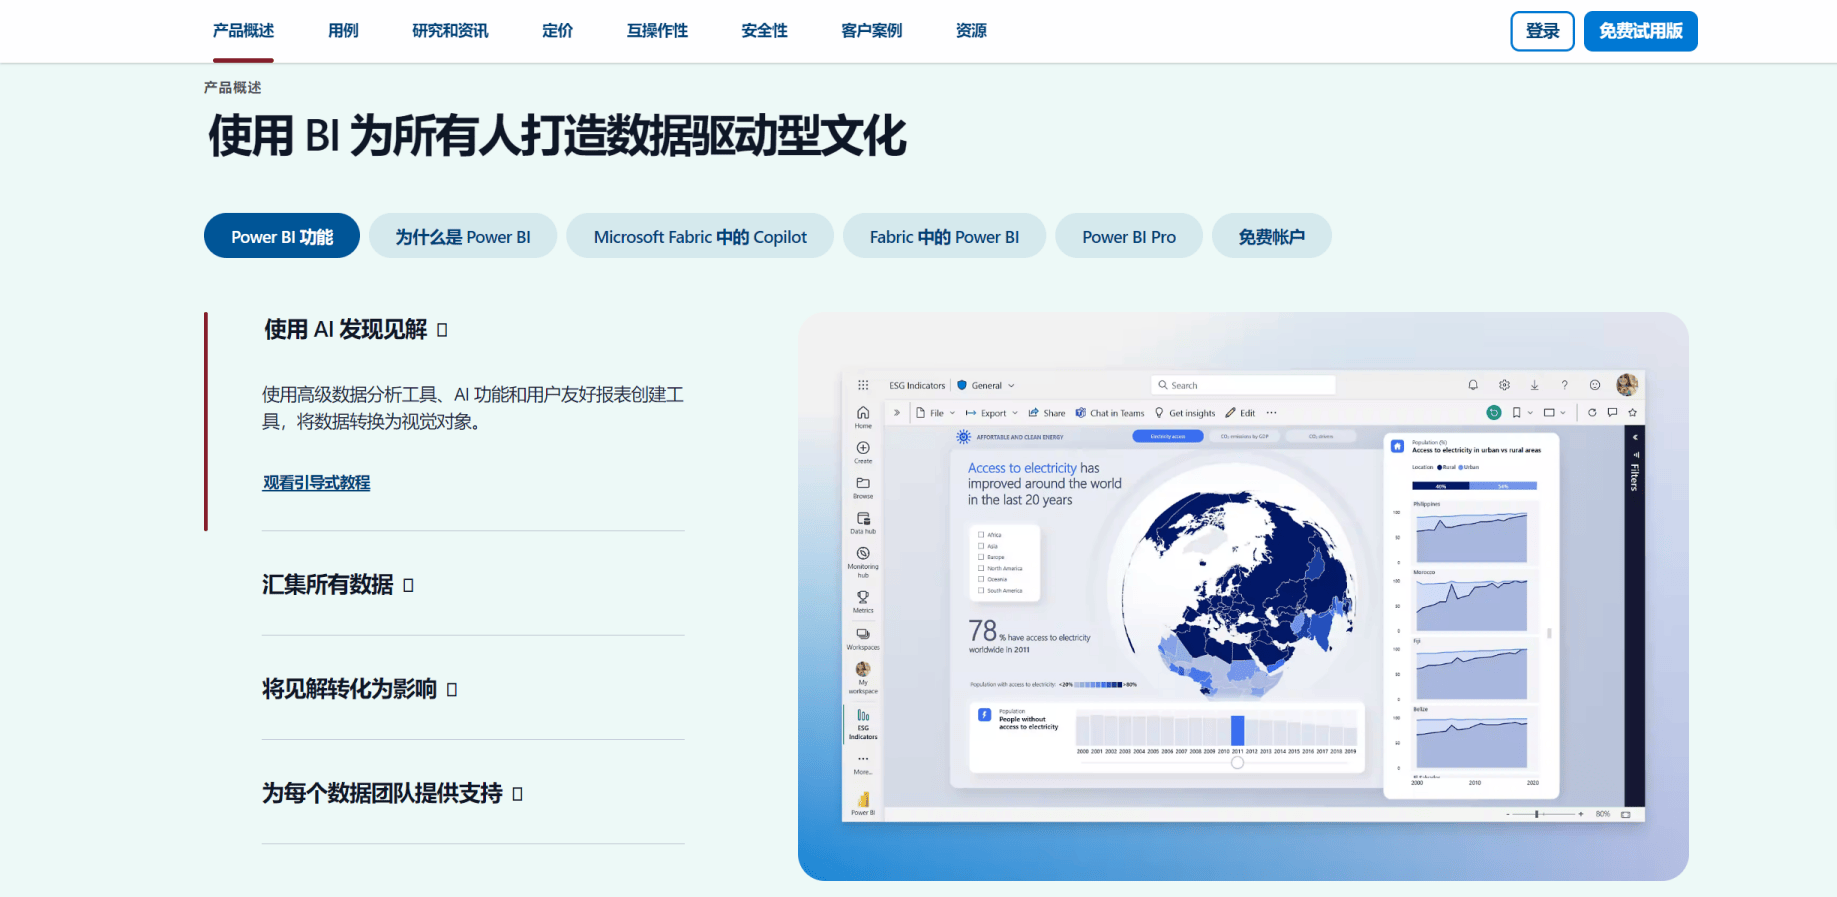Open the Export dropdown in the report toolbar
Viewport: 1837px width, 897px height.
(992, 413)
